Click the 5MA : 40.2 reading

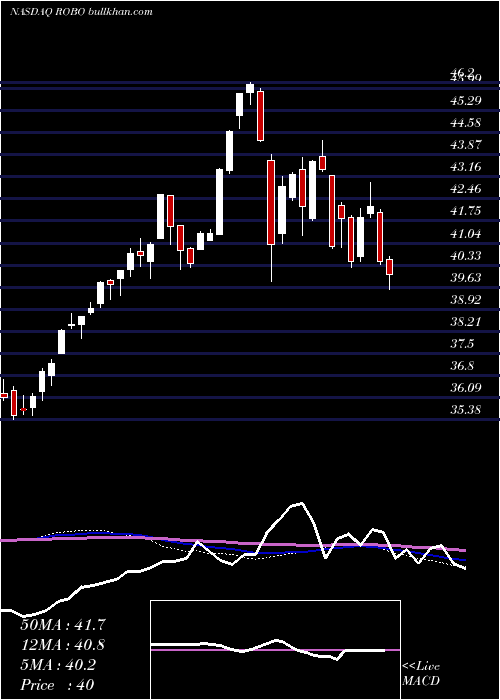[x=58, y=665]
